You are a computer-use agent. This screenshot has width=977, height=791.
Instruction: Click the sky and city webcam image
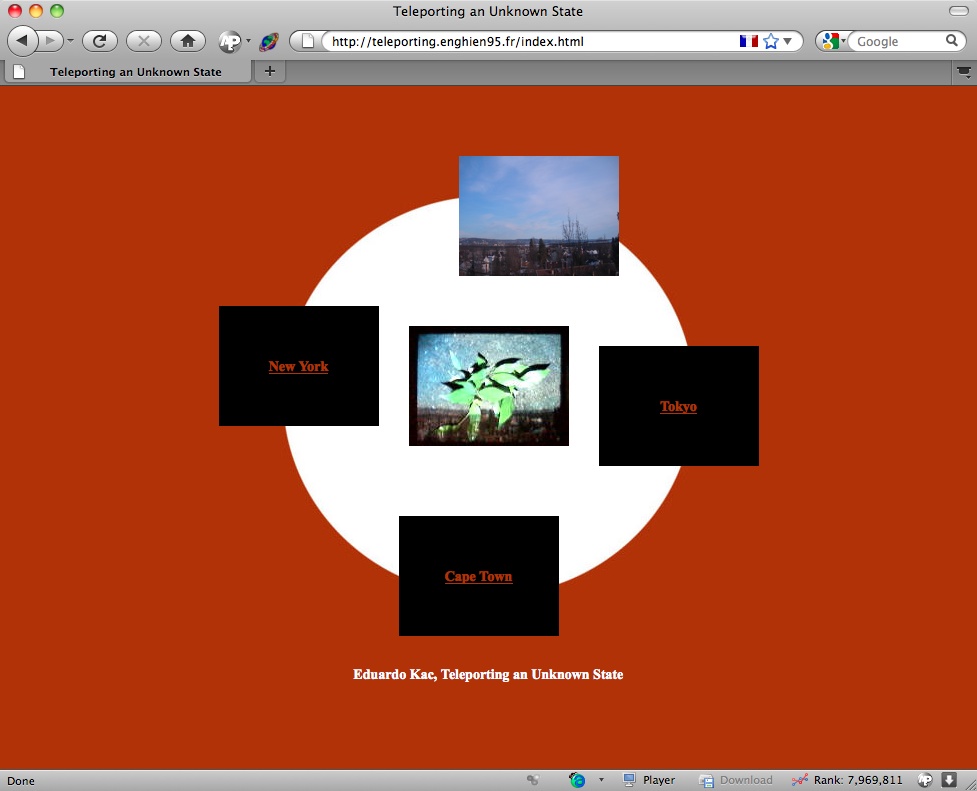(539, 216)
